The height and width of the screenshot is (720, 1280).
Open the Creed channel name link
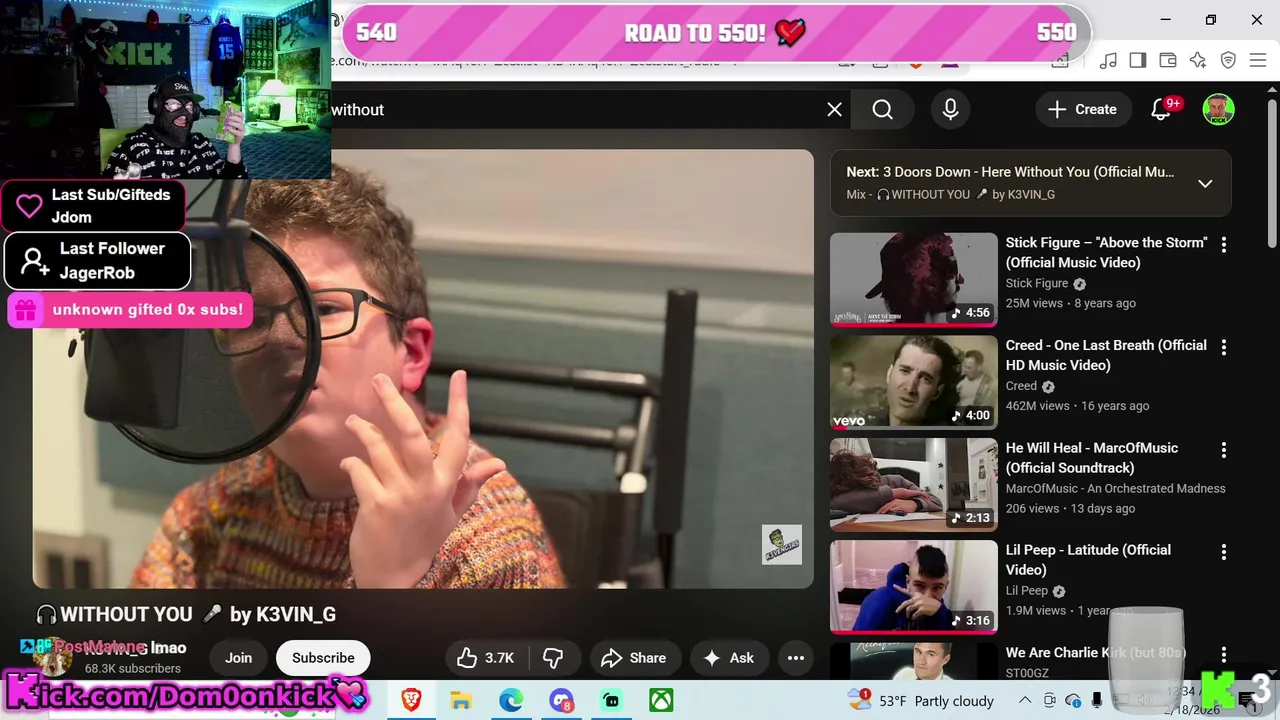point(1021,386)
